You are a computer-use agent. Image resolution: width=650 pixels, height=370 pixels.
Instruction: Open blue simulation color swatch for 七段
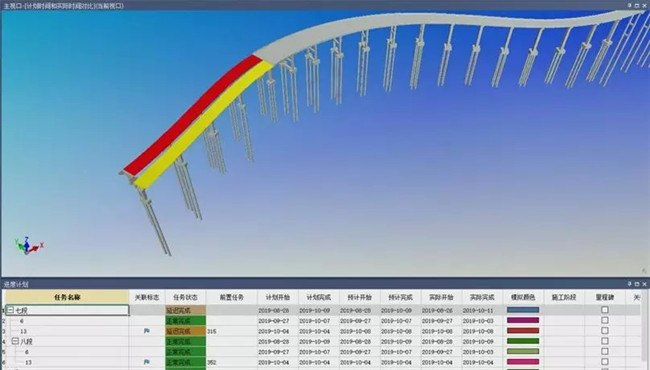tap(523, 310)
